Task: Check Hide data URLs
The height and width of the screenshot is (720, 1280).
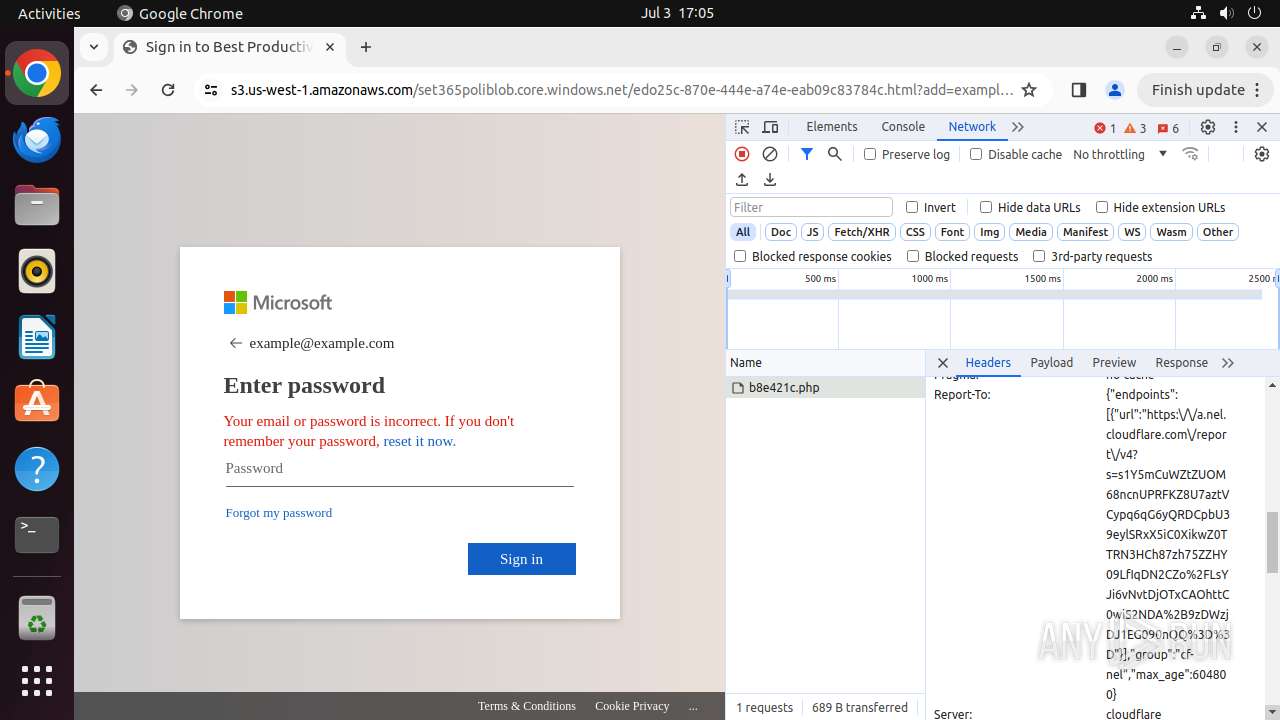Action: click(x=986, y=207)
